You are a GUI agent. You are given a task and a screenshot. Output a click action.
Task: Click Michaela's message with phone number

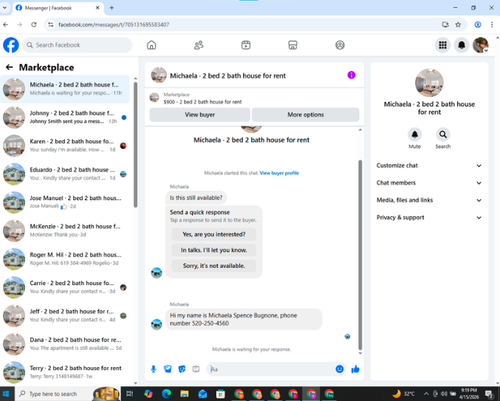click(244, 319)
